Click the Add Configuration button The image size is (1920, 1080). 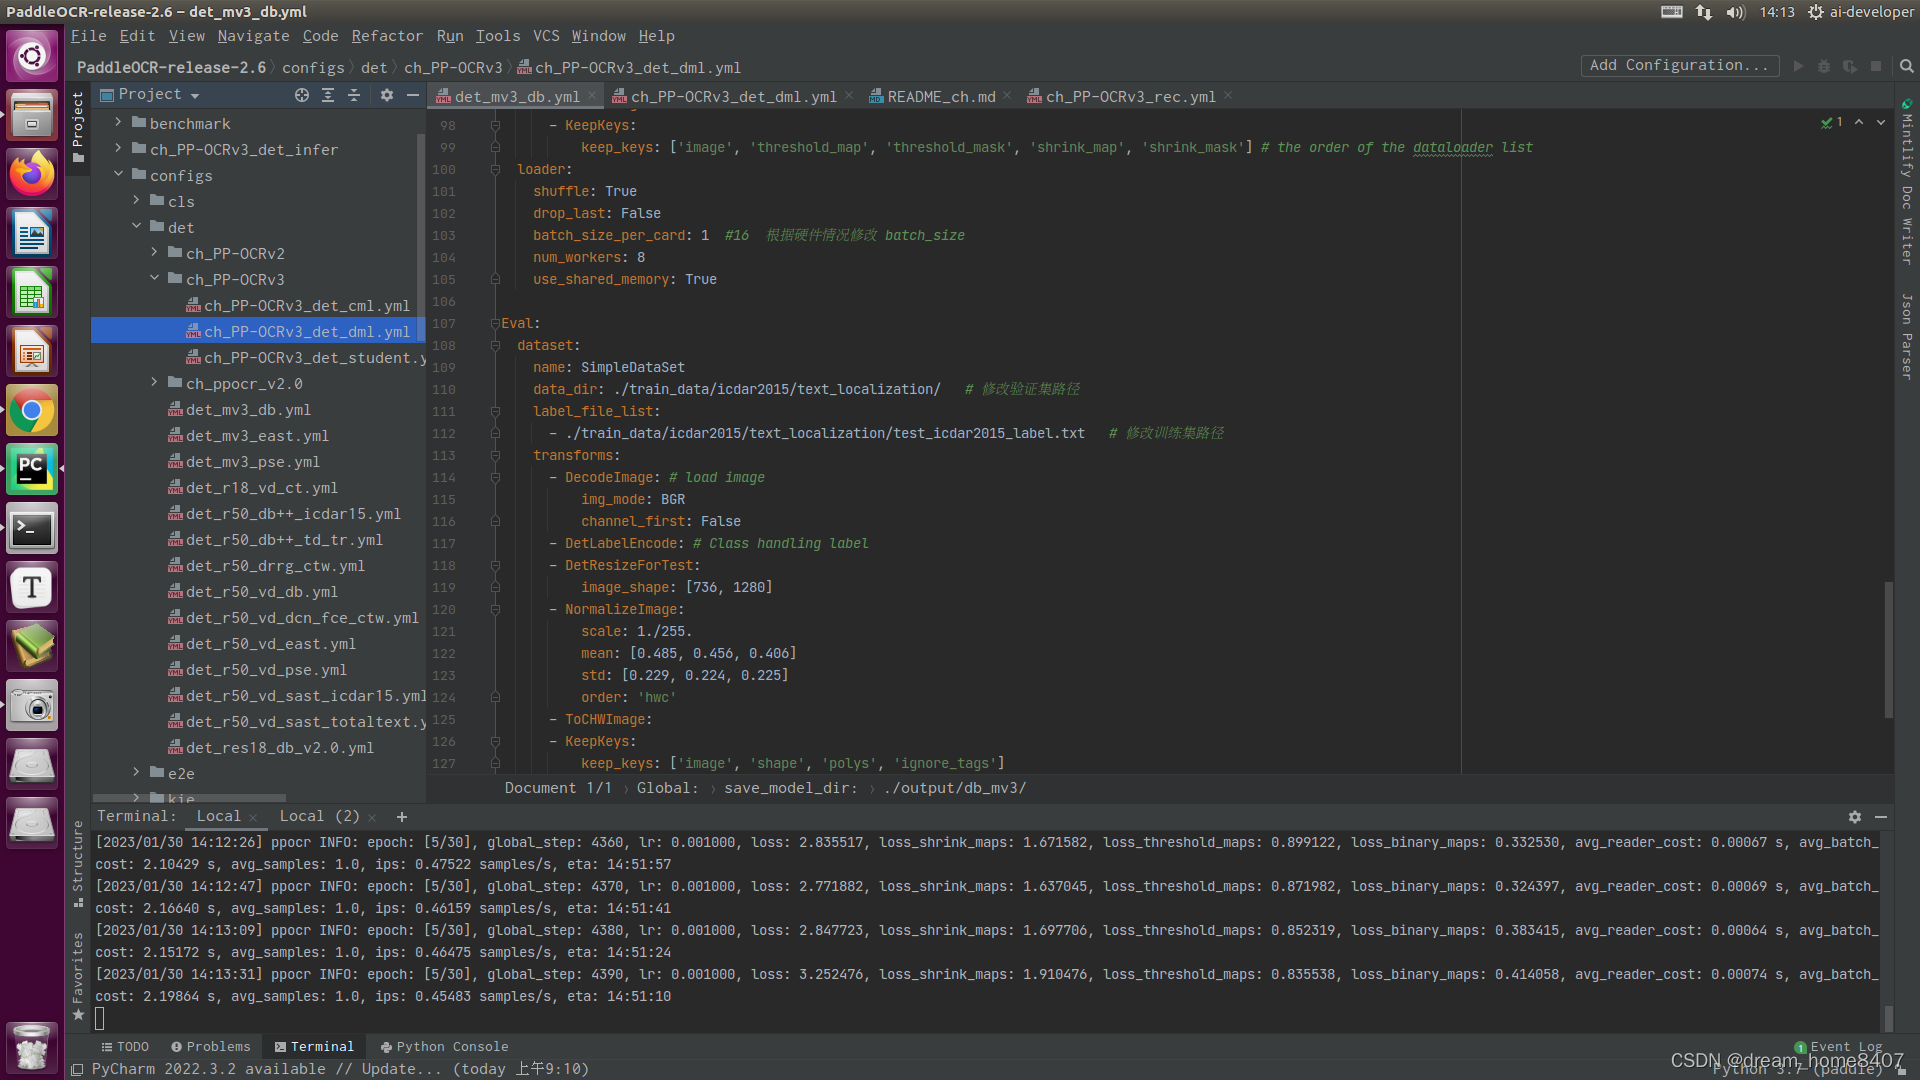[x=1679, y=65]
